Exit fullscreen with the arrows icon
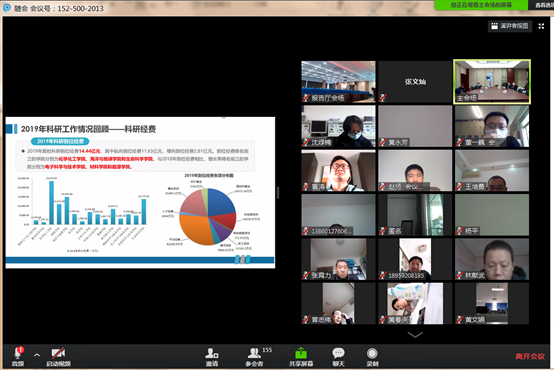The image size is (554, 370). pyautogui.click(x=541, y=26)
